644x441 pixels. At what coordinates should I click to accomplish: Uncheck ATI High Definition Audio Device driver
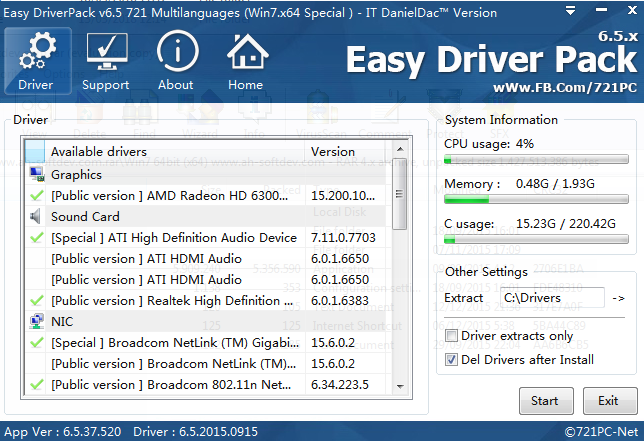coord(37,237)
